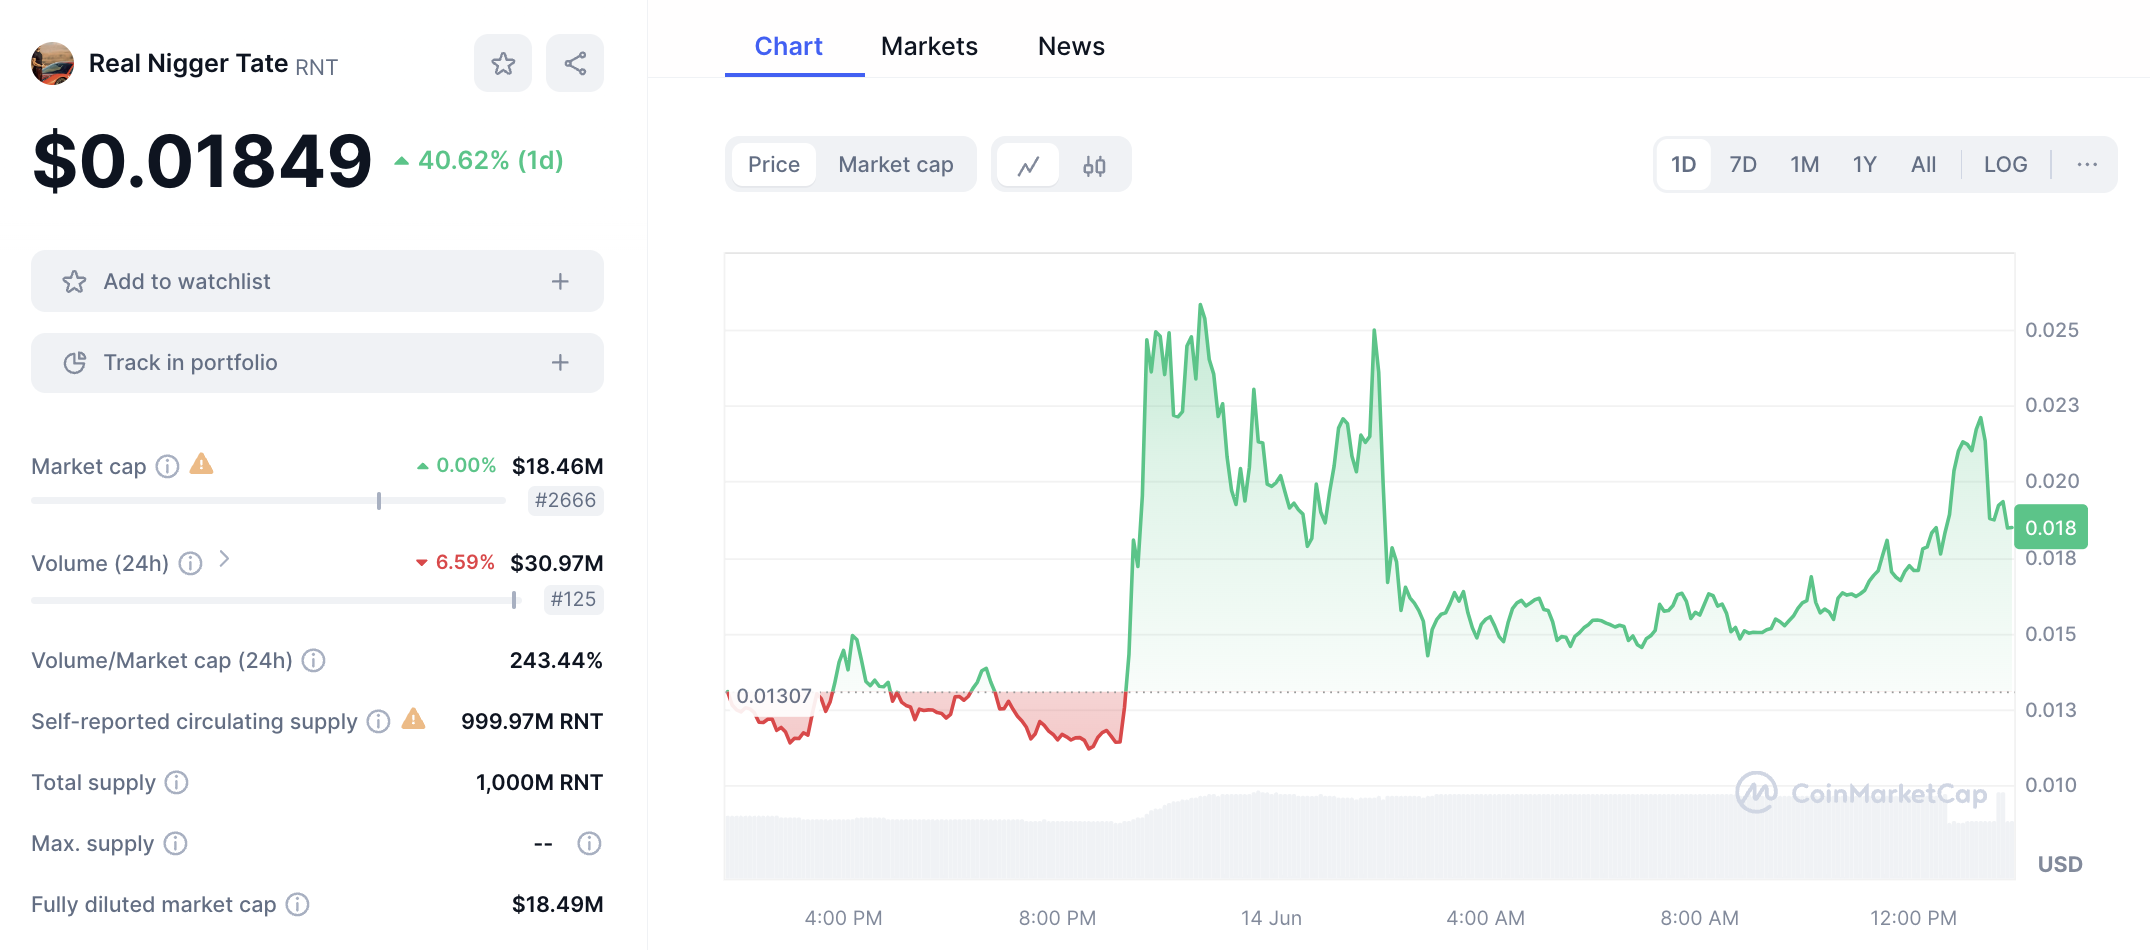Select the line chart view icon
The height and width of the screenshot is (950, 2150).
(1028, 165)
